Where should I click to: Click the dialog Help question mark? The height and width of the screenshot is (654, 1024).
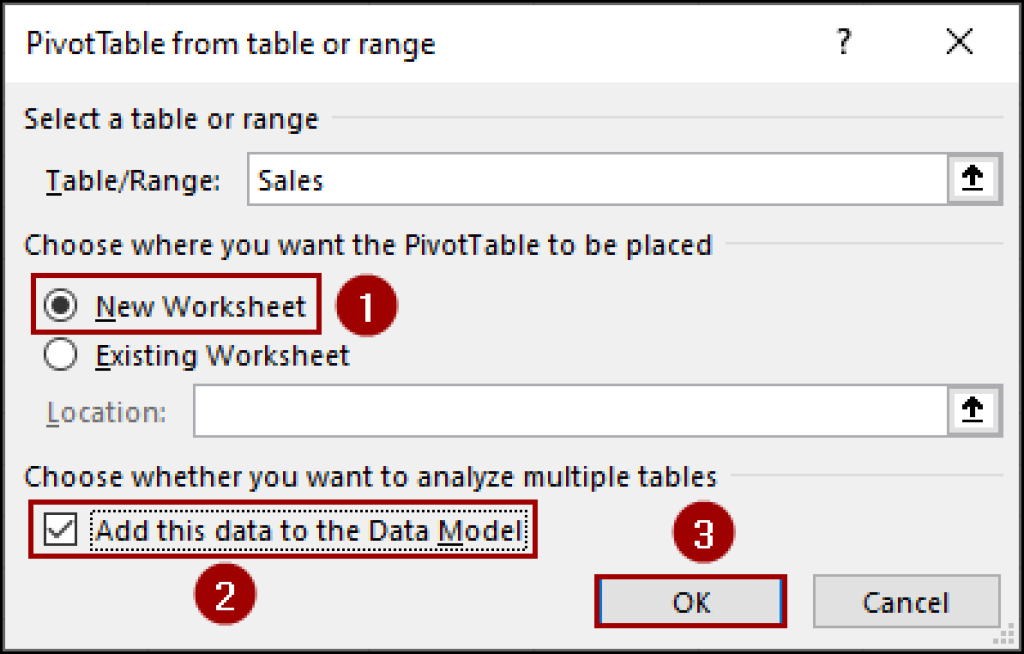point(843,42)
